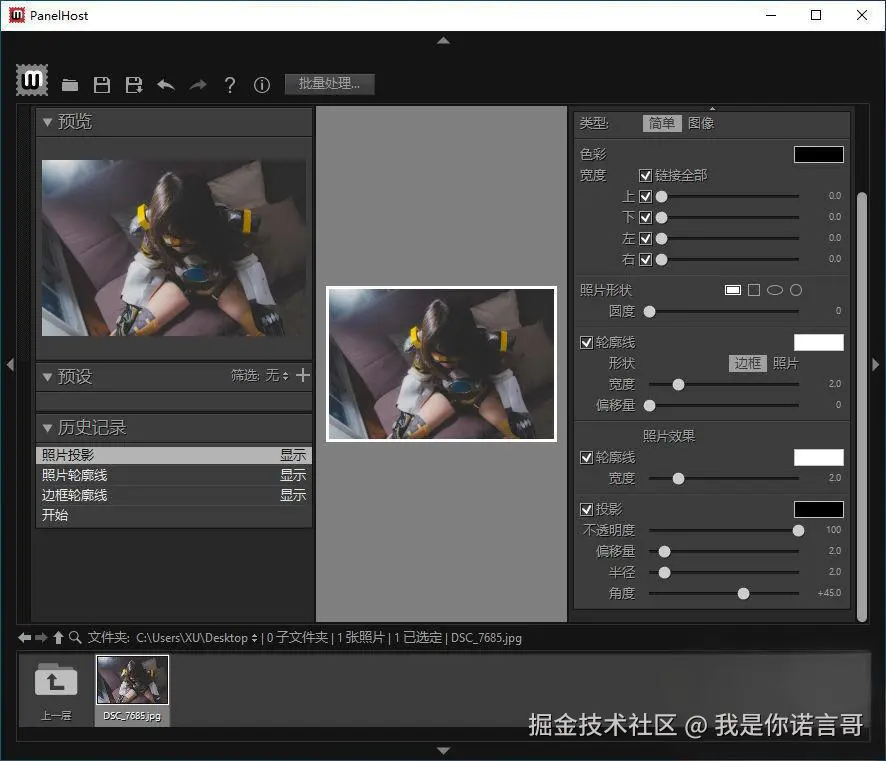Select the 边框轮廓线 history entry
This screenshot has width=886, height=761.
coord(174,495)
